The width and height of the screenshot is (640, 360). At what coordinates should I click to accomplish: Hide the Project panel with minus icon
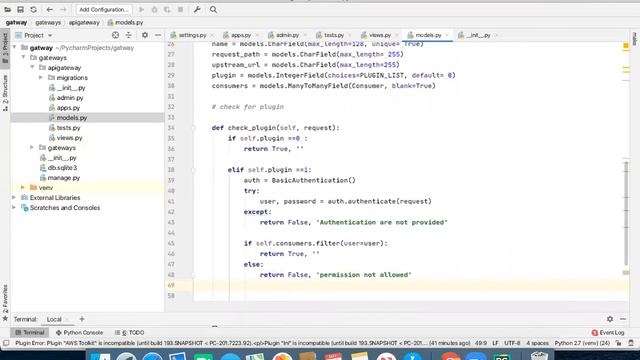coord(158,36)
